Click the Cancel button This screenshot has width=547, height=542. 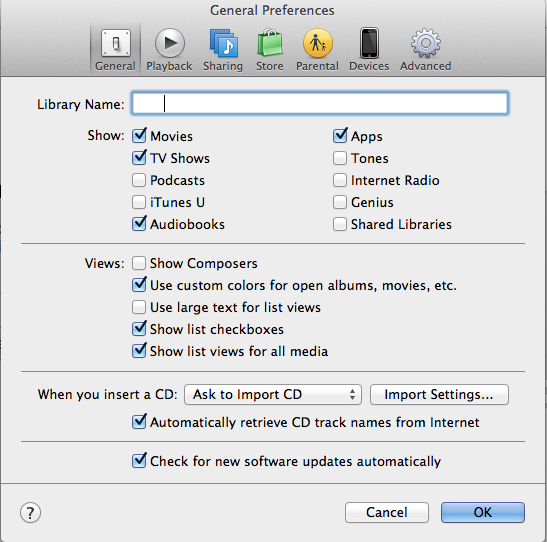tap(387, 512)
